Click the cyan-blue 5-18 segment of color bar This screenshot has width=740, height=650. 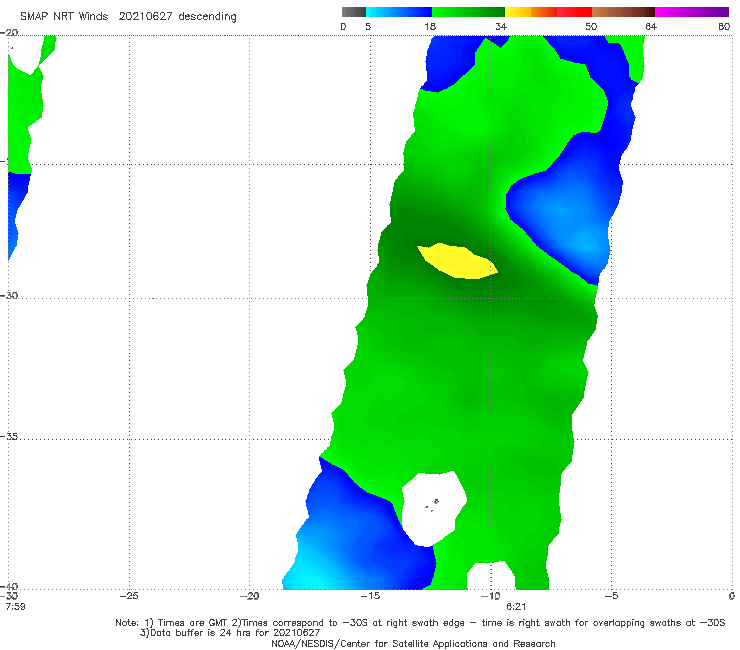coord(399,12)
